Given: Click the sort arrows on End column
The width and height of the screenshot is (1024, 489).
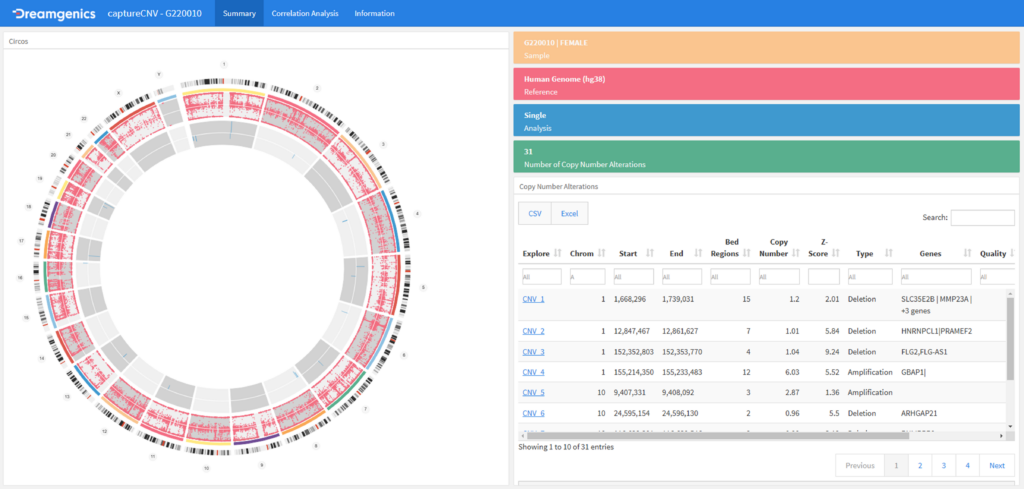Looking at the screenshot, I should (697, 253).
